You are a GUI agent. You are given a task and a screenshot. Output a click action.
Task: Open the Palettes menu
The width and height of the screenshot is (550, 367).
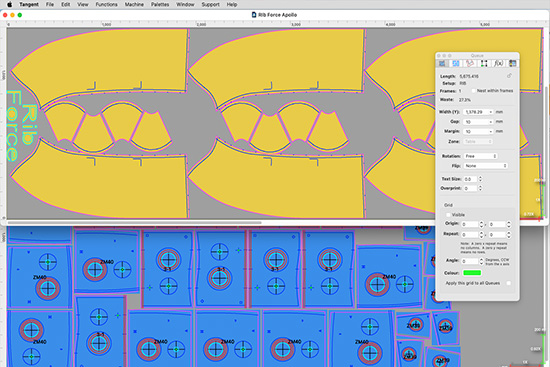160,5
